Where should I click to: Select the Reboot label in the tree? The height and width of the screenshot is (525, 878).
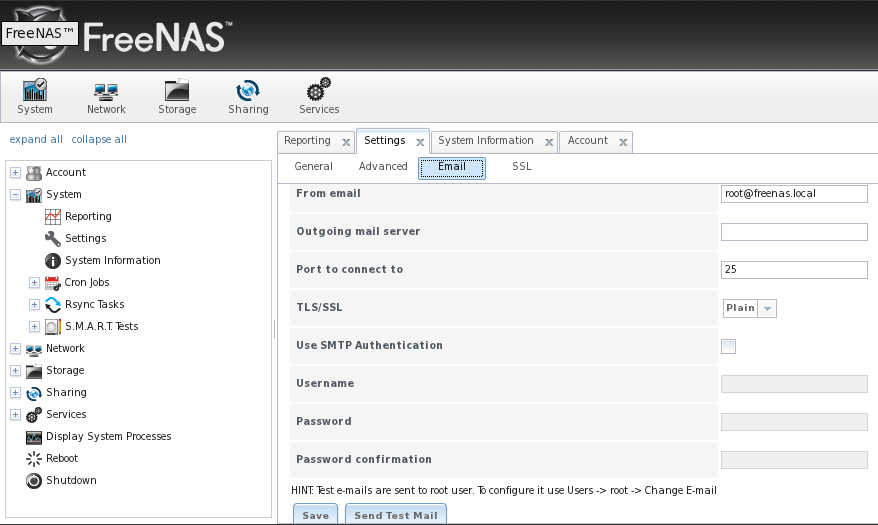point(62,458)
